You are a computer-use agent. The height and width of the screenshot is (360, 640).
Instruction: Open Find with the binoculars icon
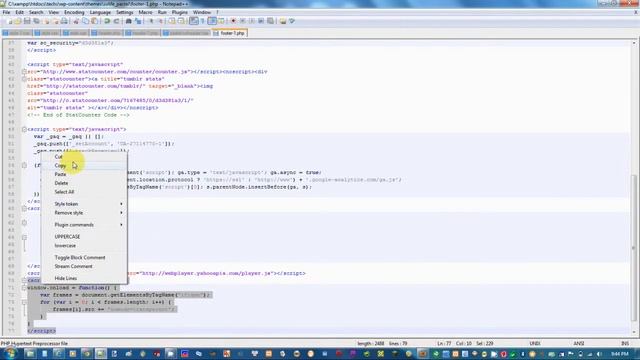(128, 21)
